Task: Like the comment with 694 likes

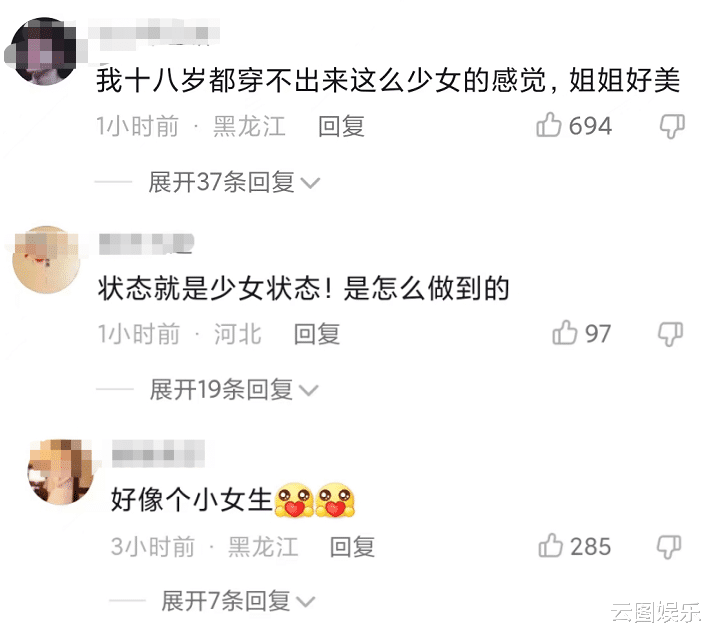Action: point(548,125)
